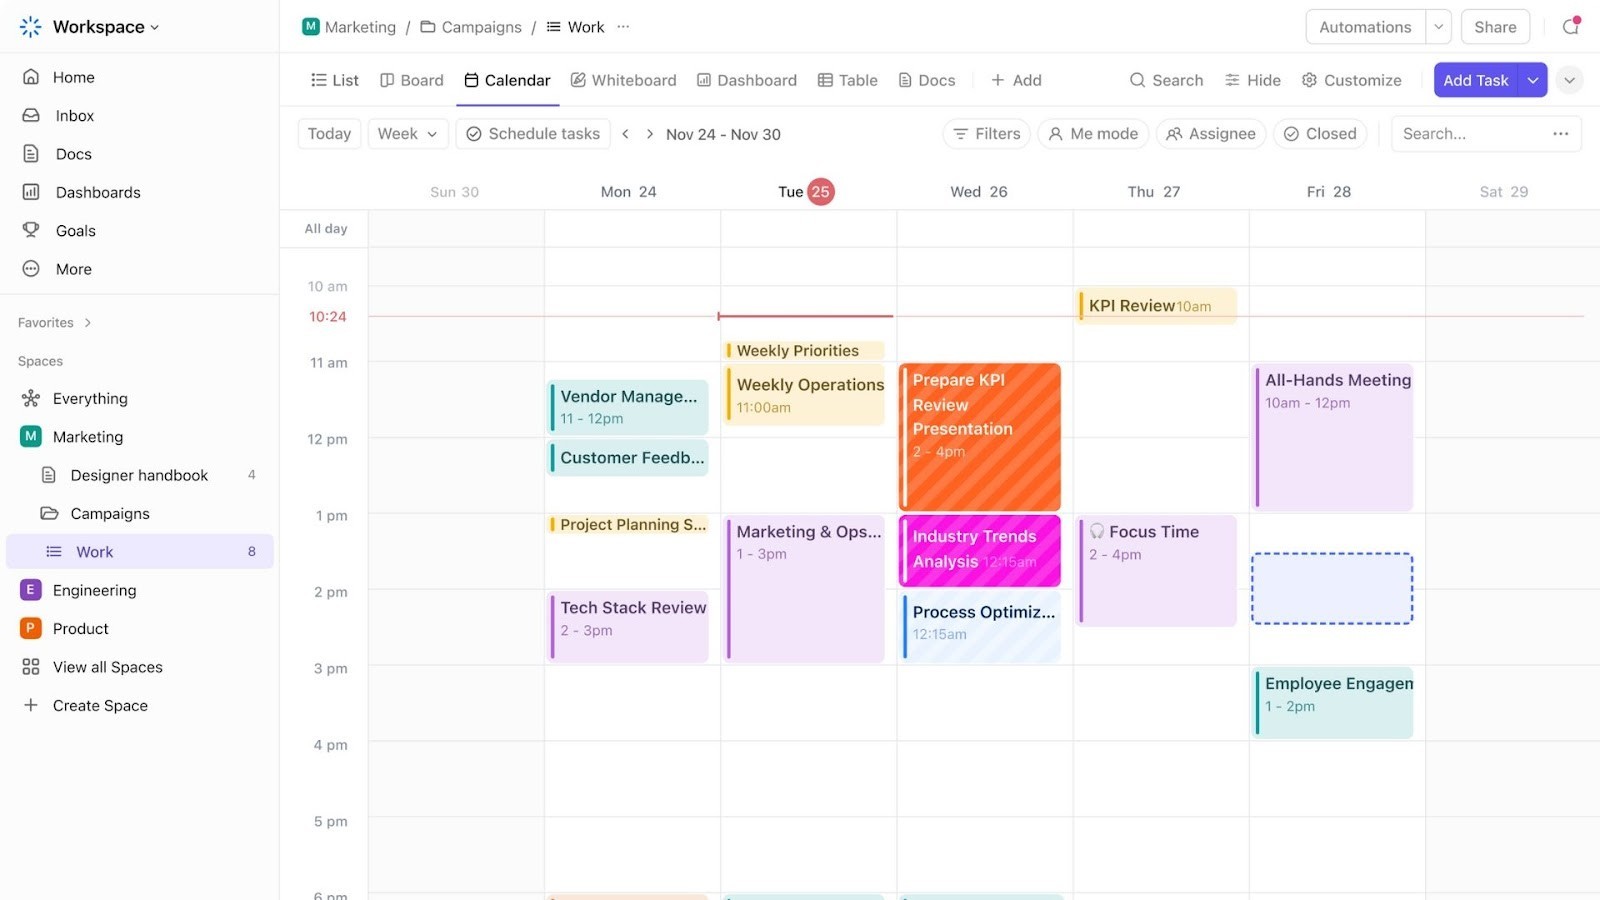
Task: Click the Add Task button
Action: tap(1475, 79)
